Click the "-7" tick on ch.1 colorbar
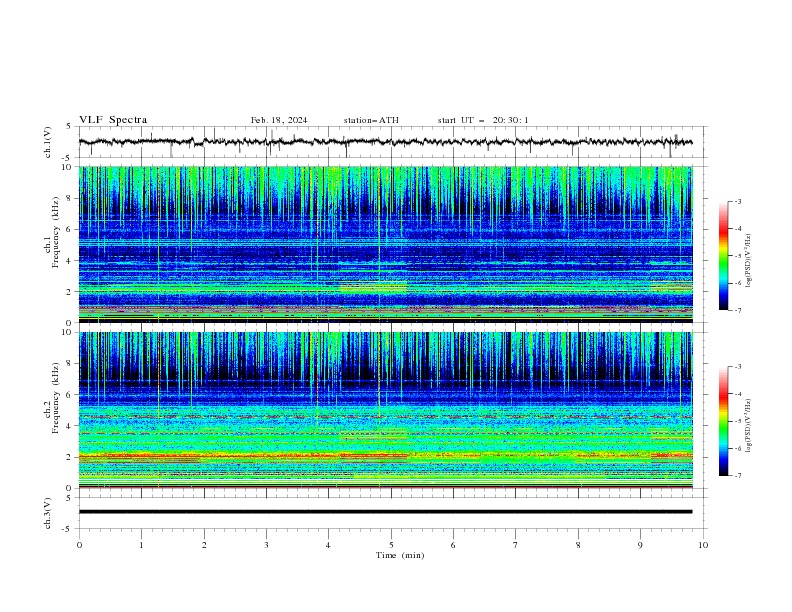Image resolution: width=792 pixels, height=612 pixels. (x=738, y=310)
